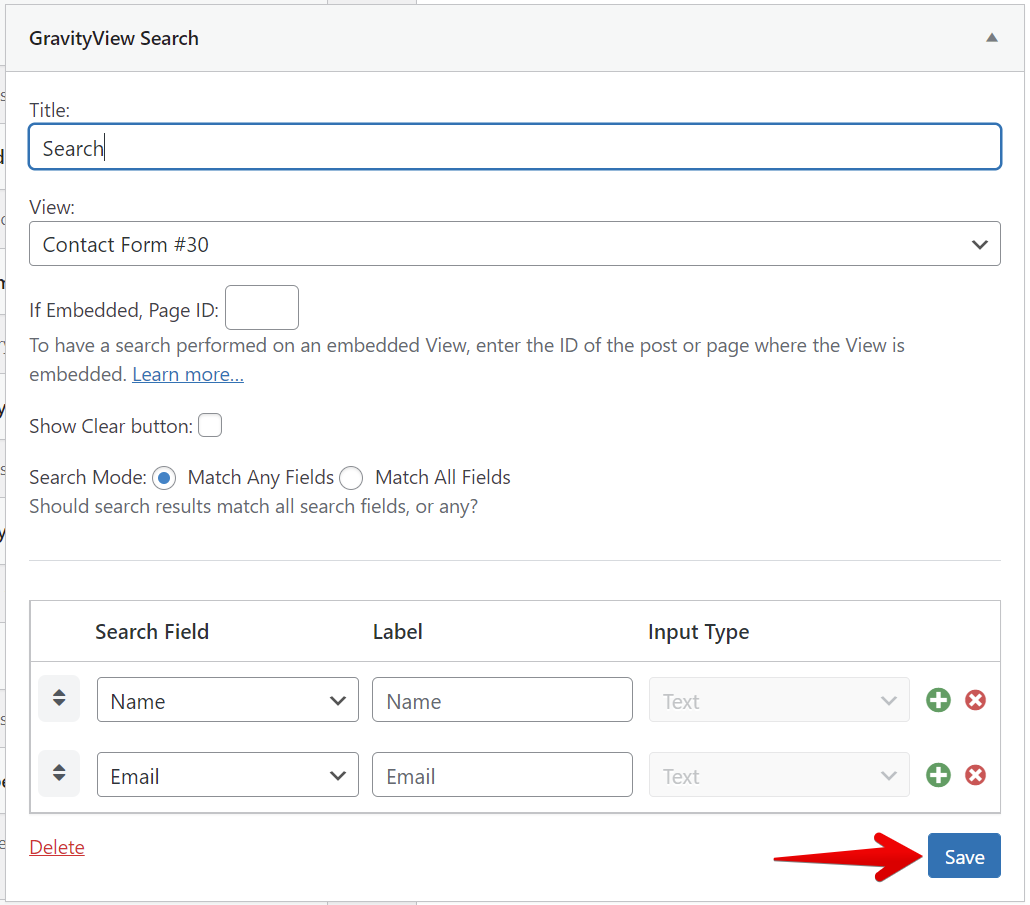Open the Search Field dropdown for Email
This screenshot has width=1030, height=905.
click(x=227, y=774)
